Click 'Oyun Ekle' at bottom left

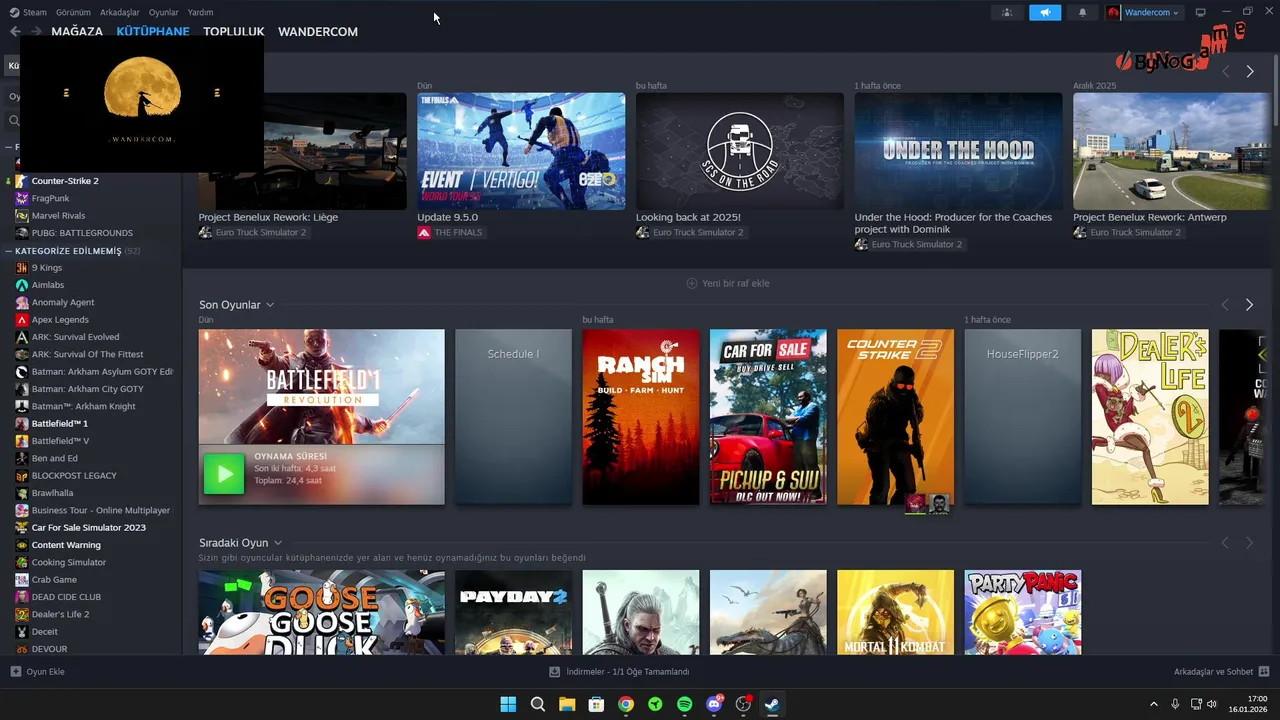pos(45,672)
